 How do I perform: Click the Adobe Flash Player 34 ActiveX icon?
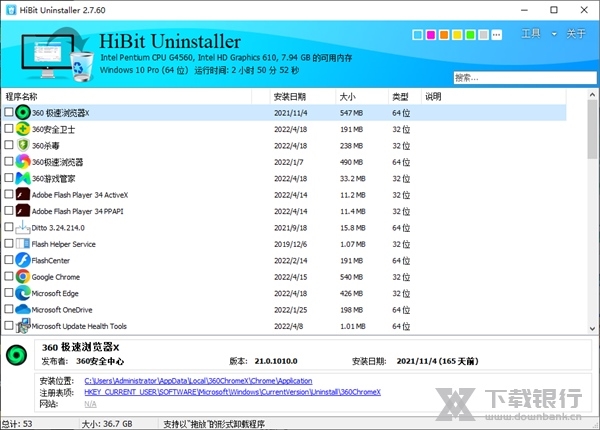[x=22, y=194]
